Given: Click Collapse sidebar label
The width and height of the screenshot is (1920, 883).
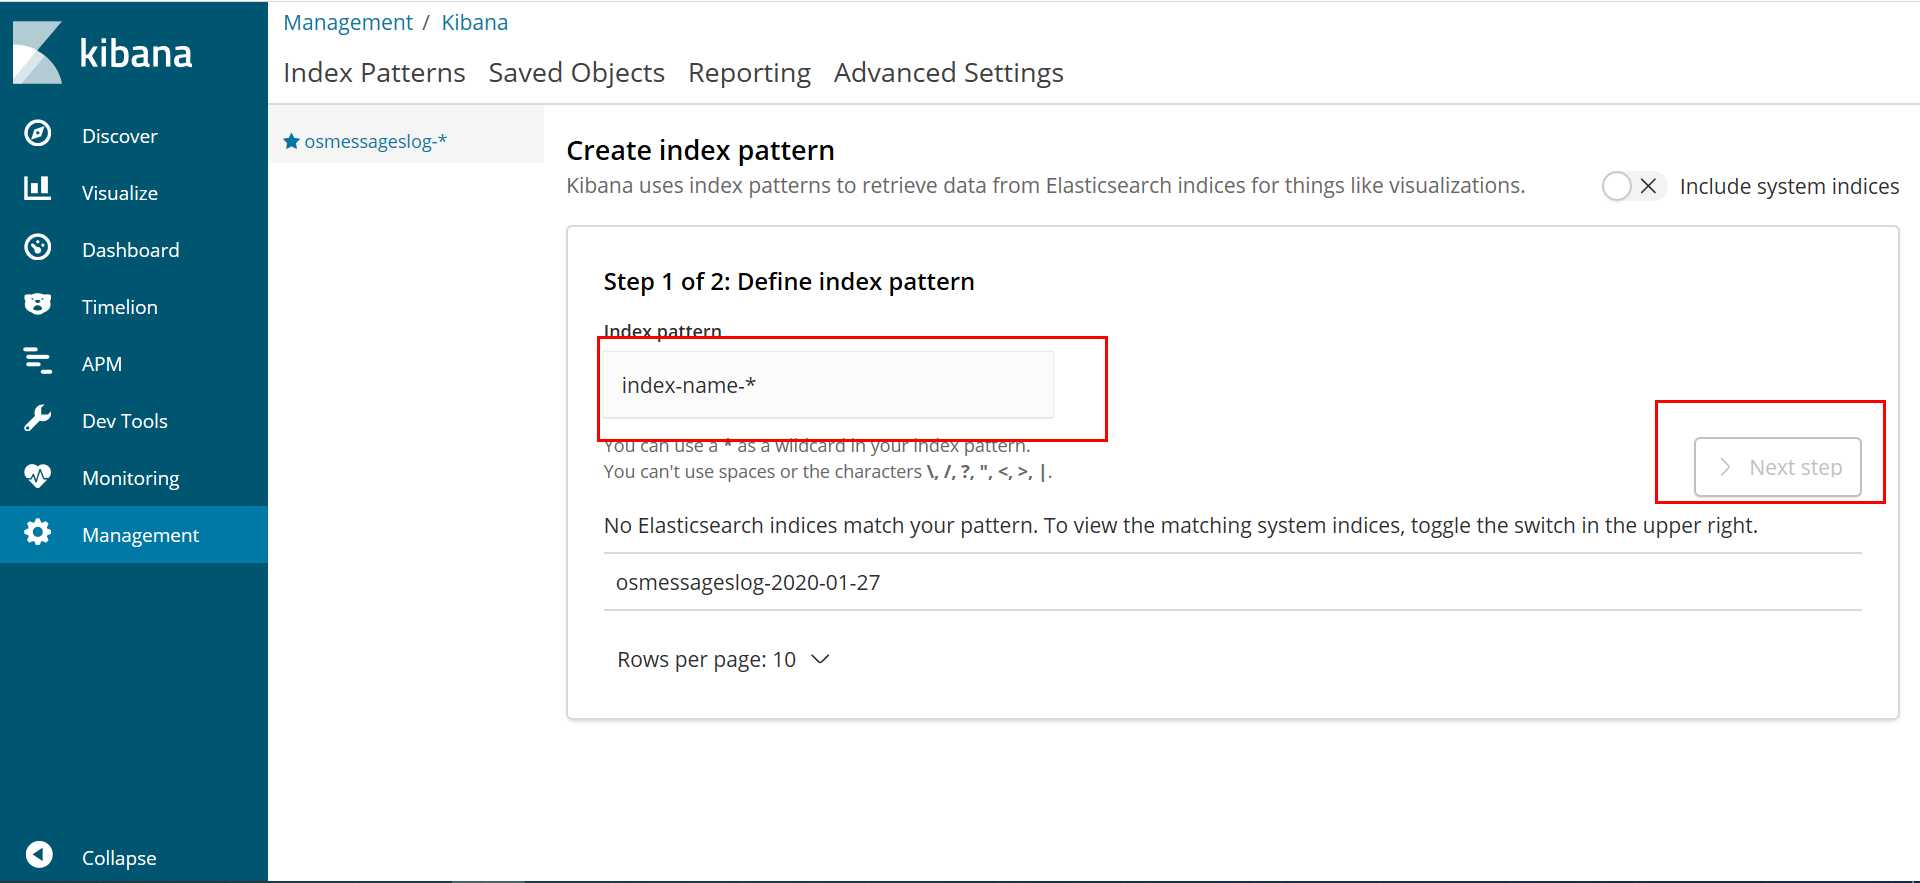Looking at the screenshot, I should point(119,858).
